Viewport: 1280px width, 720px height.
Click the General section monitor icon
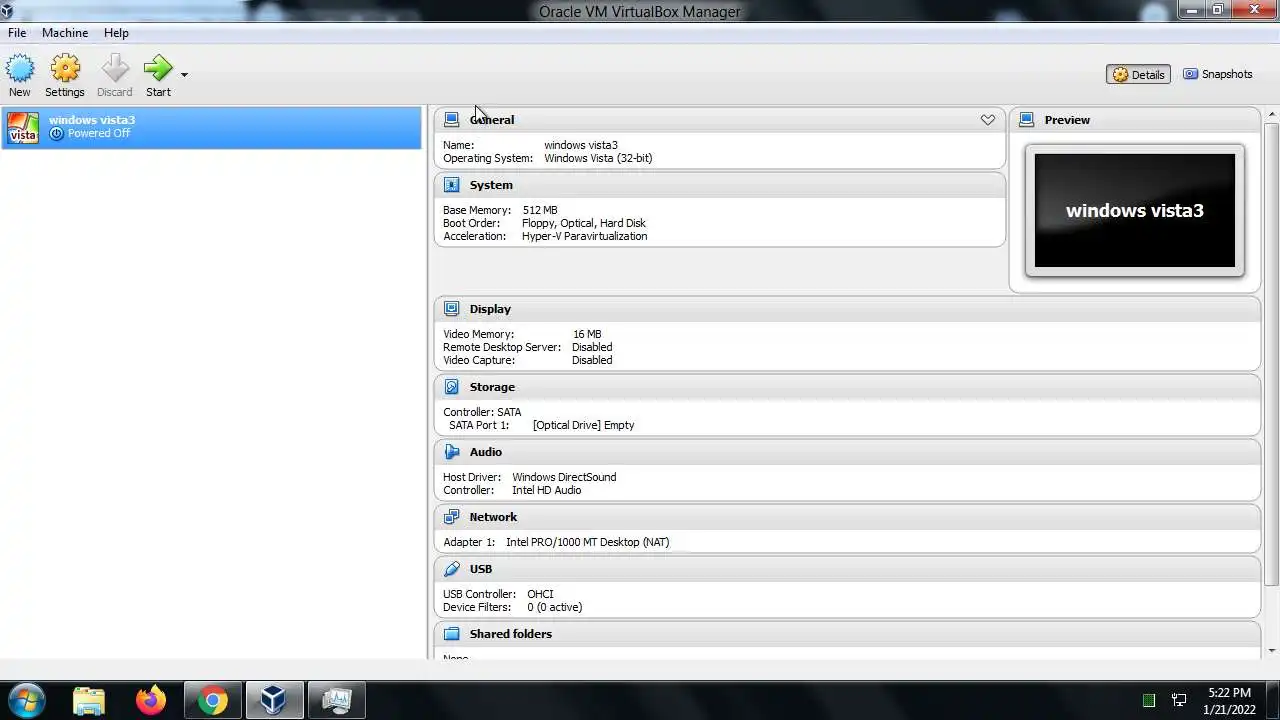451,120
